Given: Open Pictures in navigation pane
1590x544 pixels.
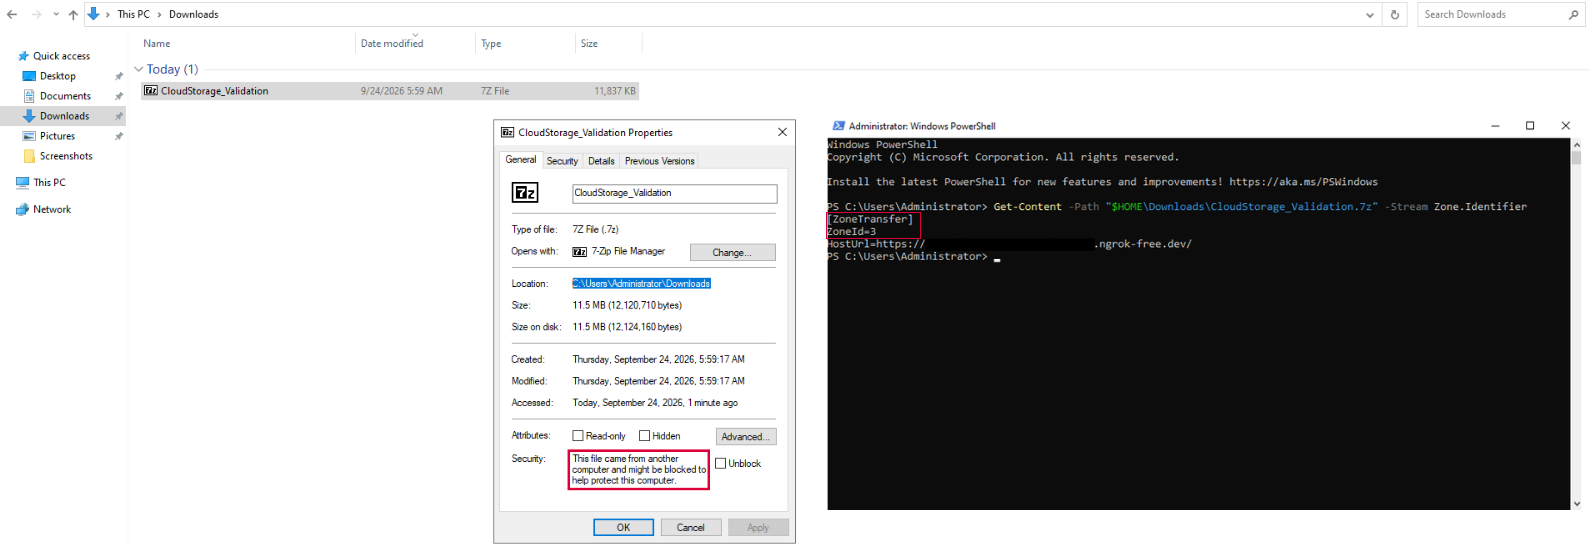Looking at the screenshot, I should (x=57, y=136).
